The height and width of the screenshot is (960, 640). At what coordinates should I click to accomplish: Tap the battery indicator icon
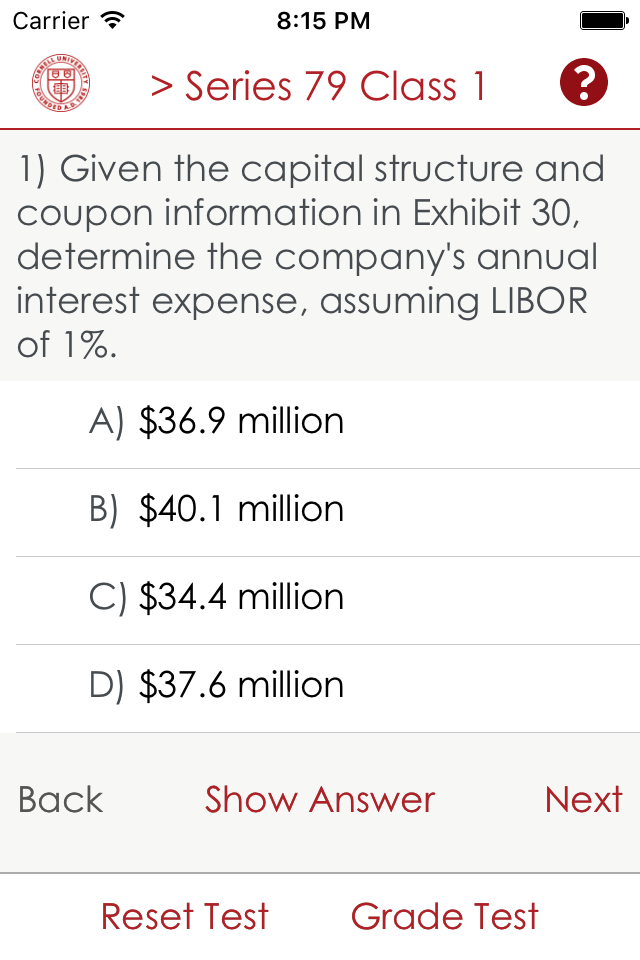pyautogui.click(x=602, y=20)
